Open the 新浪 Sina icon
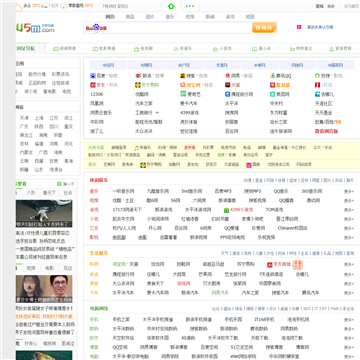The width and height of the screenshot is (360, 360). [138, 76]
